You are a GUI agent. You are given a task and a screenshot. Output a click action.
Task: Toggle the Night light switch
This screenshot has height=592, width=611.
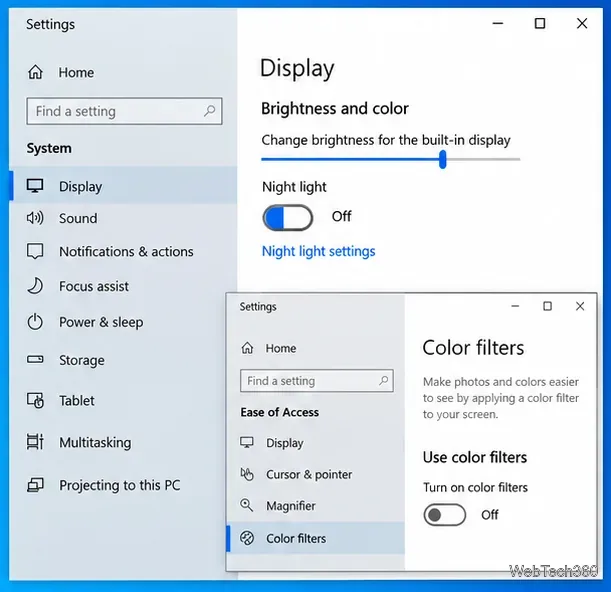[x=288, y=217]
